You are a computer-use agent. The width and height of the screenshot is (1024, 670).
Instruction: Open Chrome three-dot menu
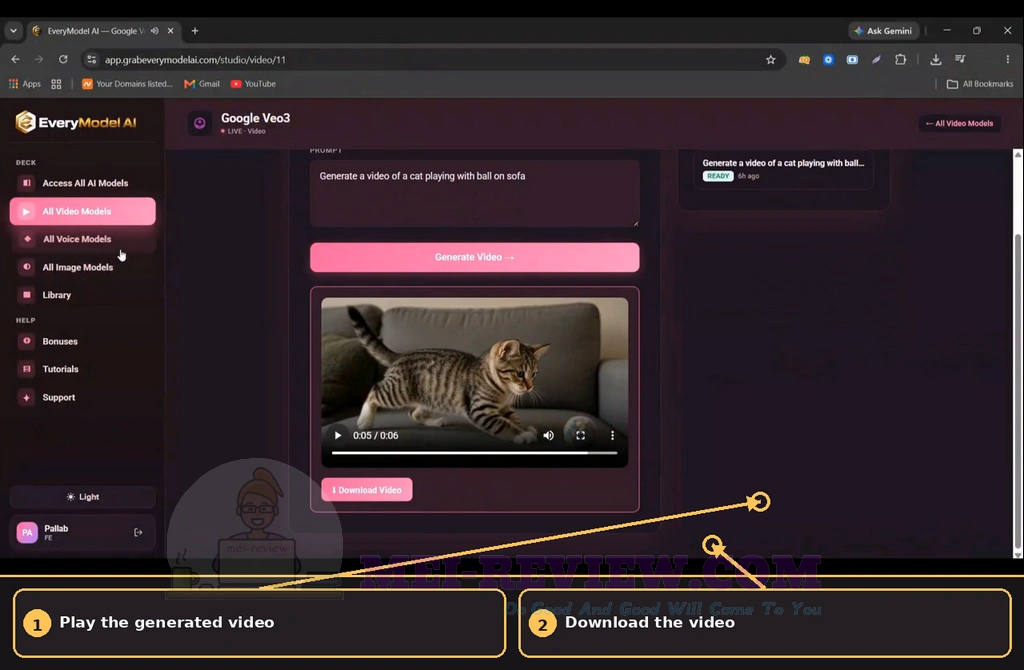1008,59
